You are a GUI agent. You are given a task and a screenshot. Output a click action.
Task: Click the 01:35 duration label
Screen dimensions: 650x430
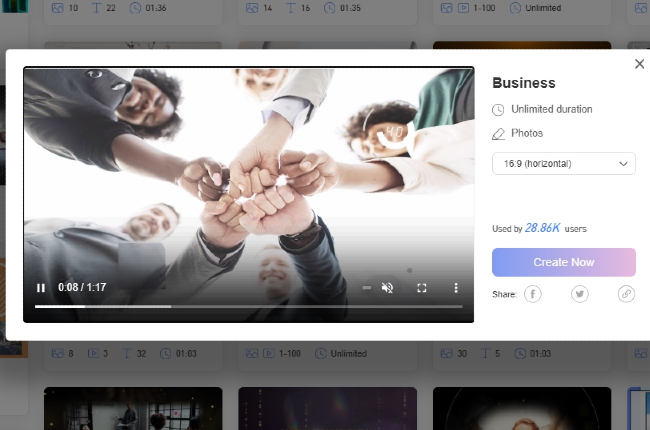click(x=350, y=8)
